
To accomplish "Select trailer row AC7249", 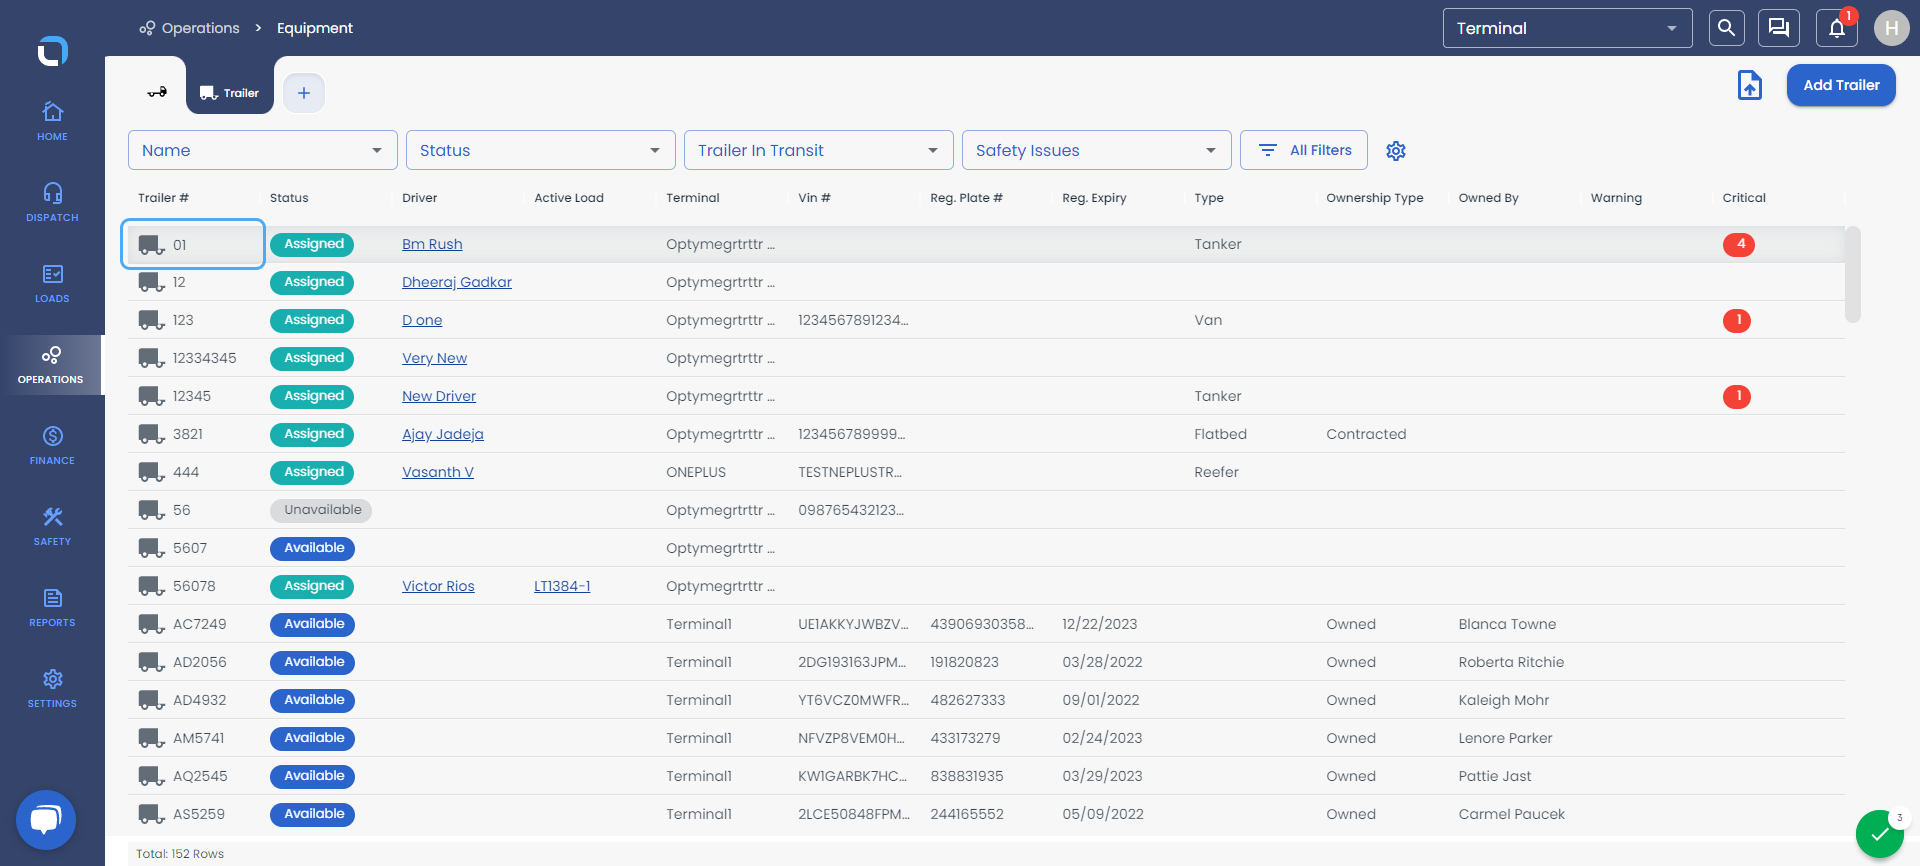I will coord(986,624).
